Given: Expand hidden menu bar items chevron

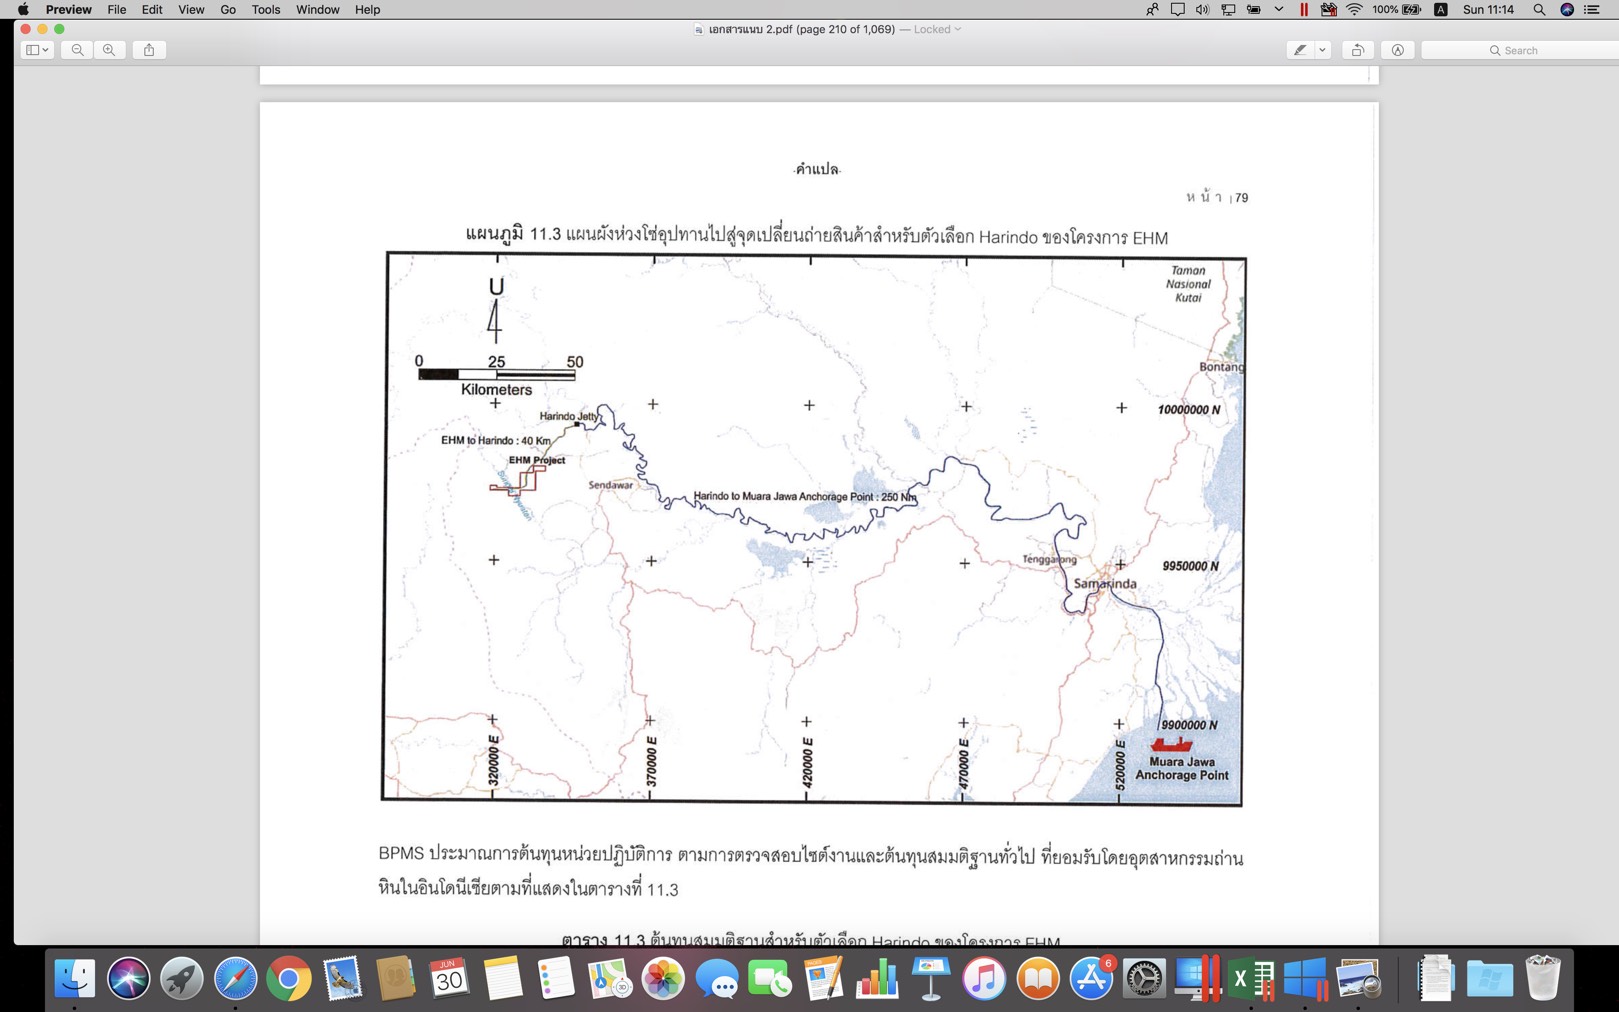Looking at the screenshot, I should (1278, 9).
